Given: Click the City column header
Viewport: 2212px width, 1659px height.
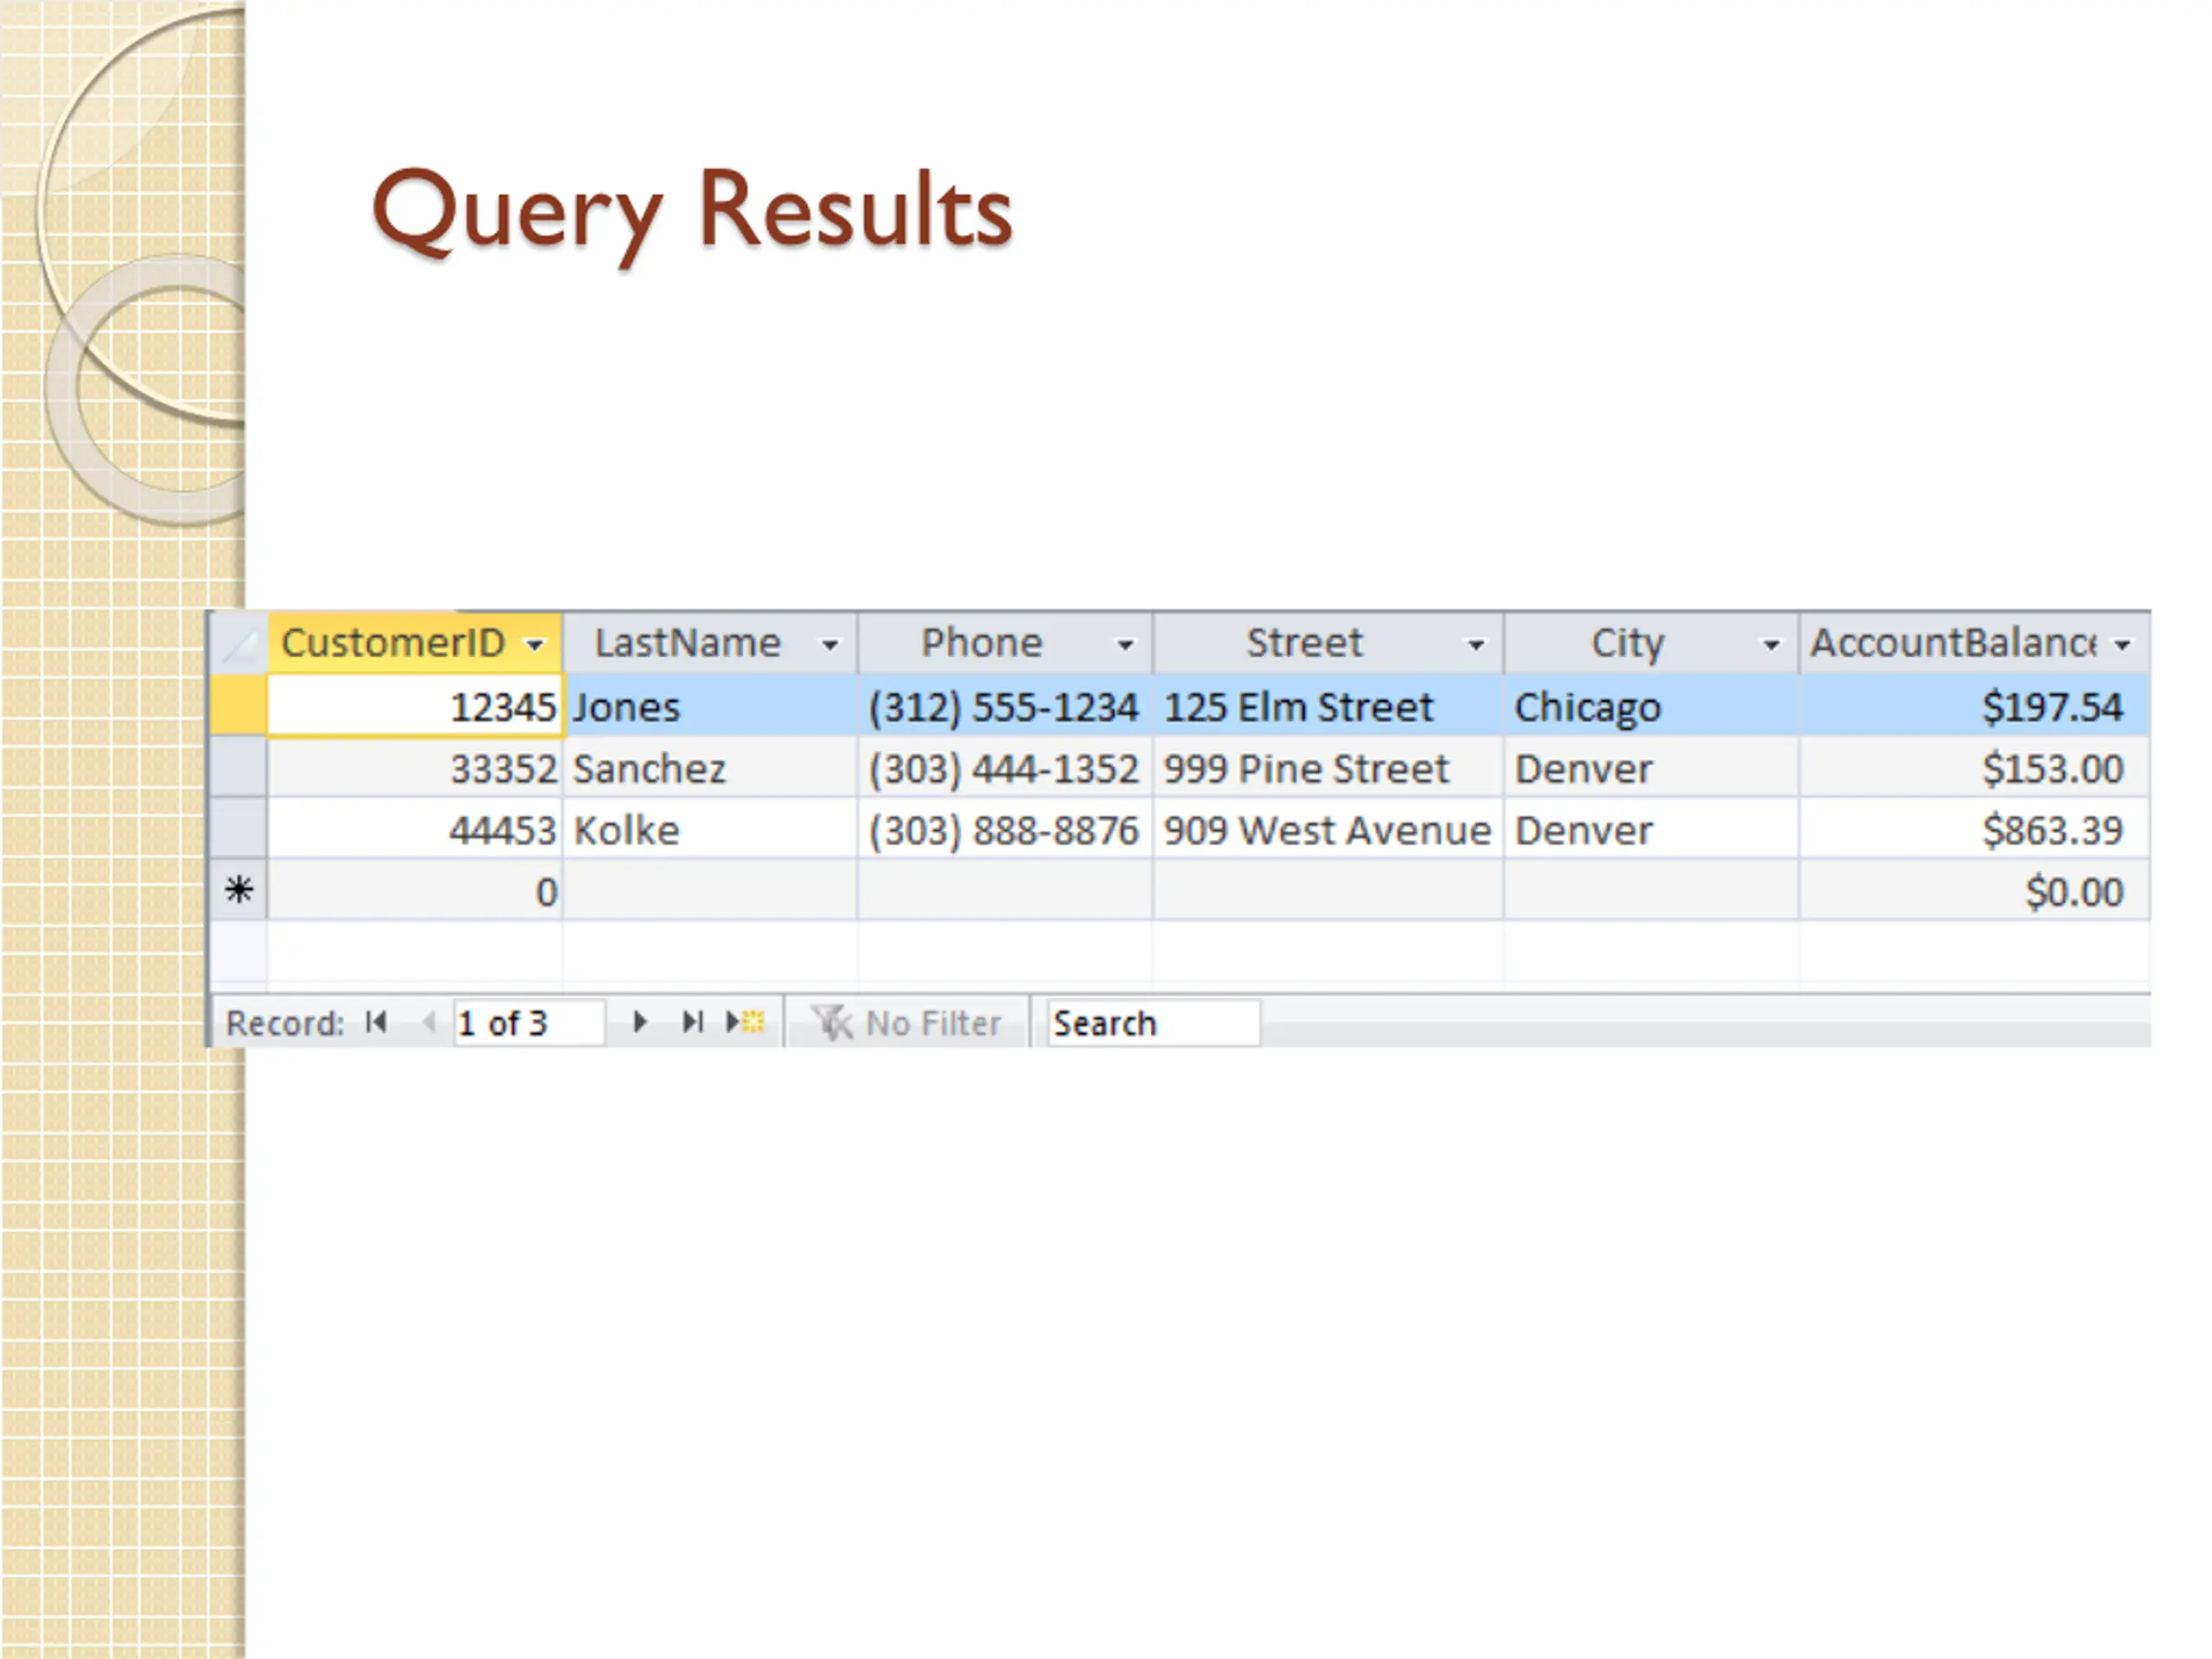Looking at the screenshot, I should (x=1651, y=643).
